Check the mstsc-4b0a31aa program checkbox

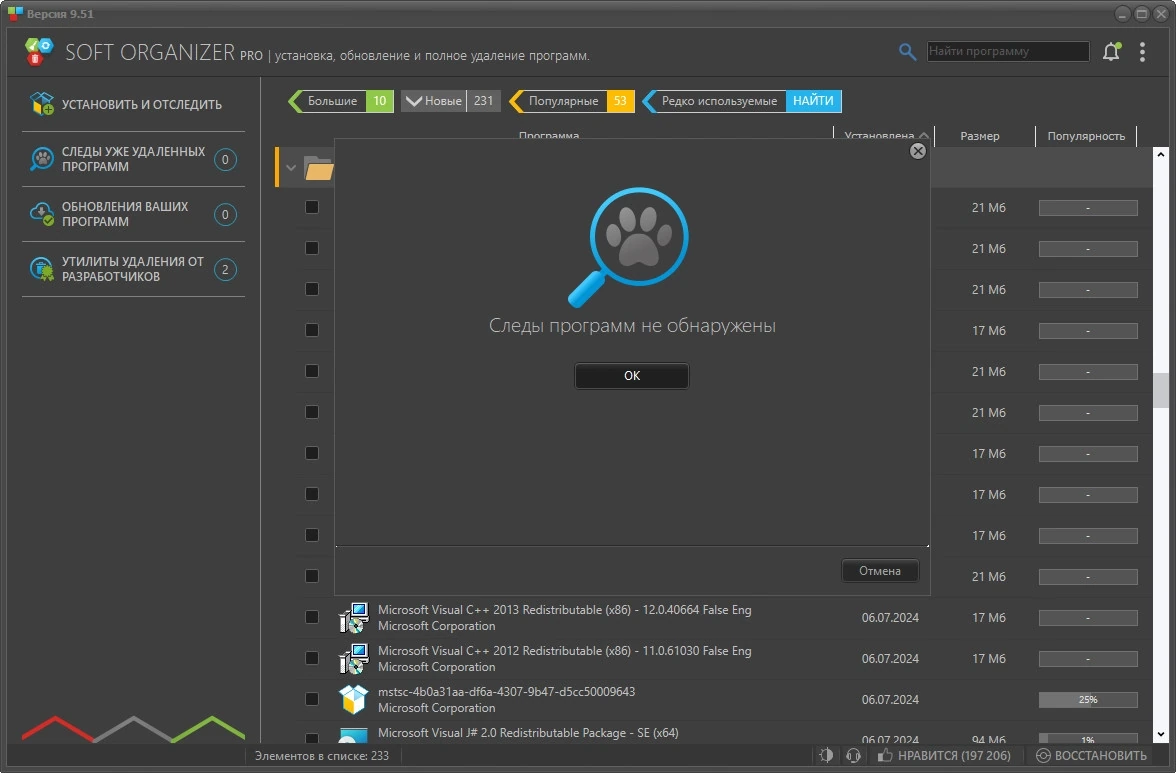coord(312,699)
